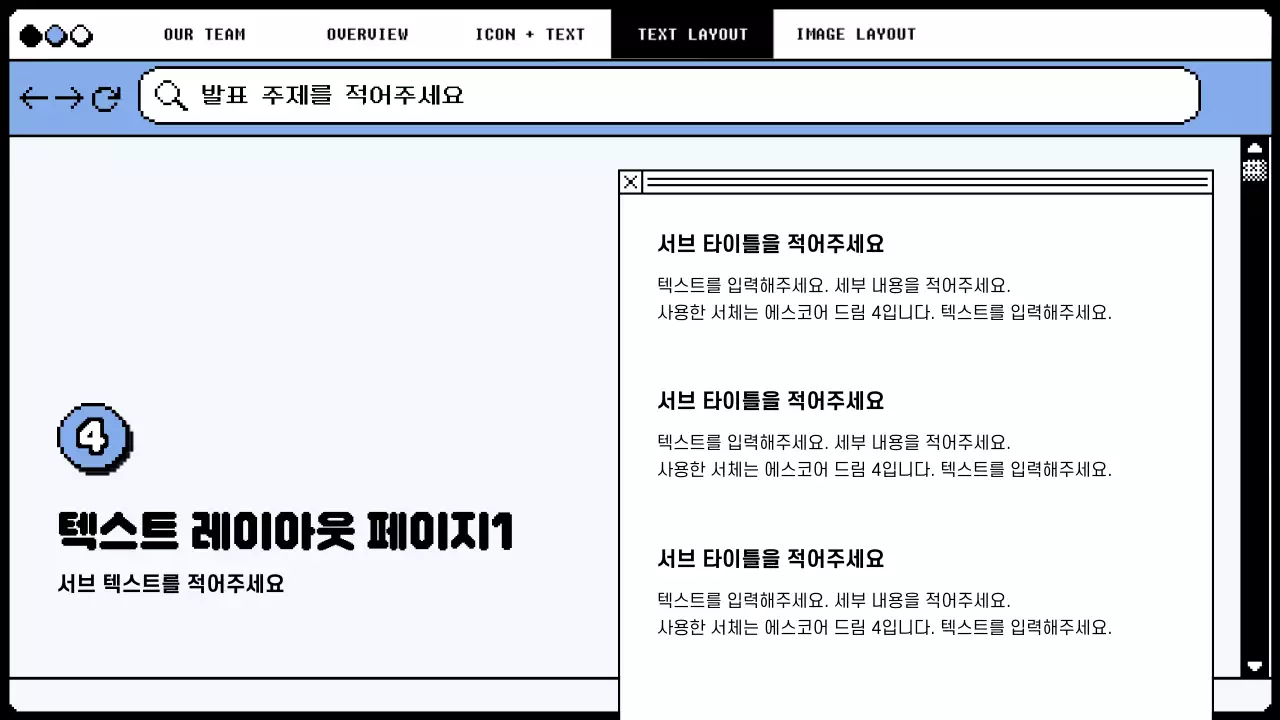Switch to the IMAGE LAYOUT tab
The width and height of the screenshot is (1280, 720).
855,33
